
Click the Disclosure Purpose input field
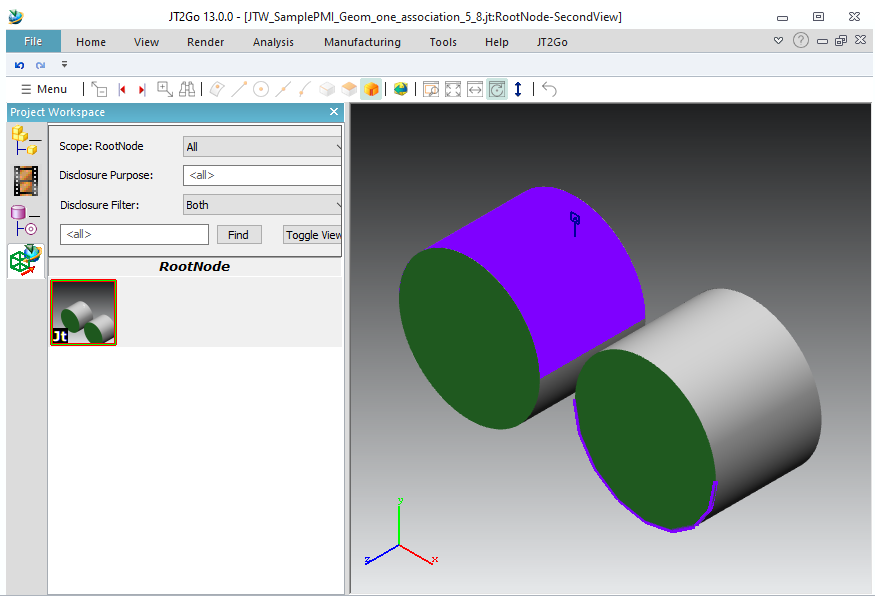[x=262, y=175]
